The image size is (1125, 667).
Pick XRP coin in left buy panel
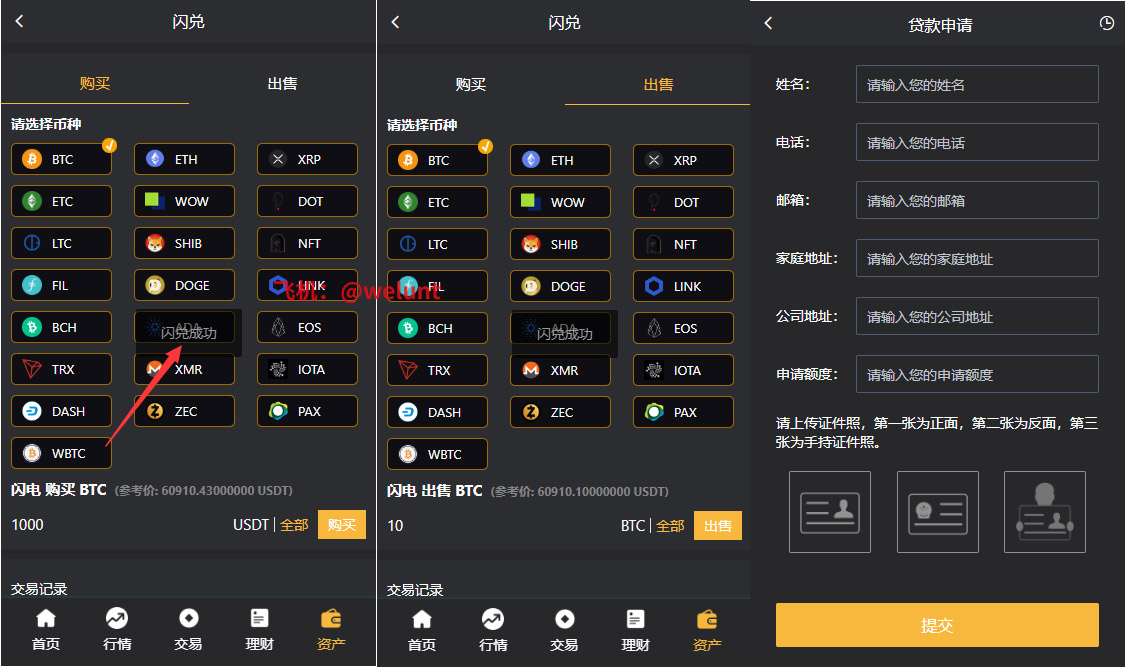coord(307,159)
